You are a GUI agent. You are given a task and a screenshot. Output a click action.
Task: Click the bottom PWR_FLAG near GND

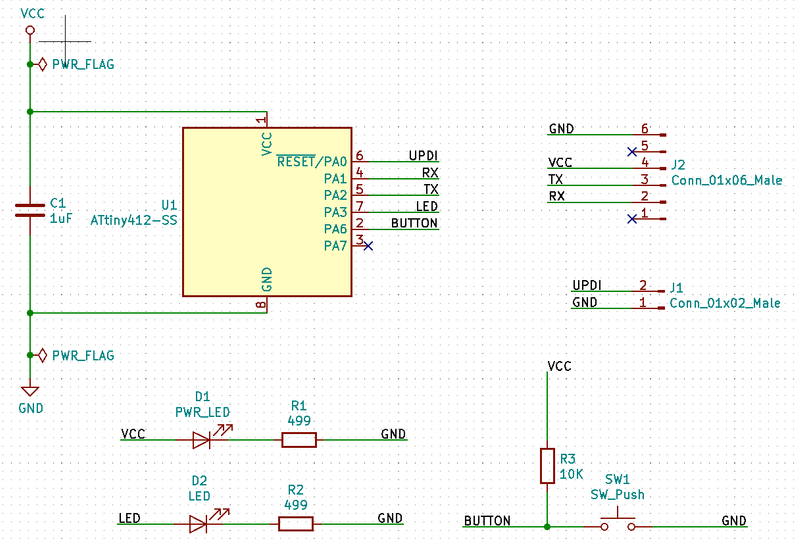[x=82, y=355]
